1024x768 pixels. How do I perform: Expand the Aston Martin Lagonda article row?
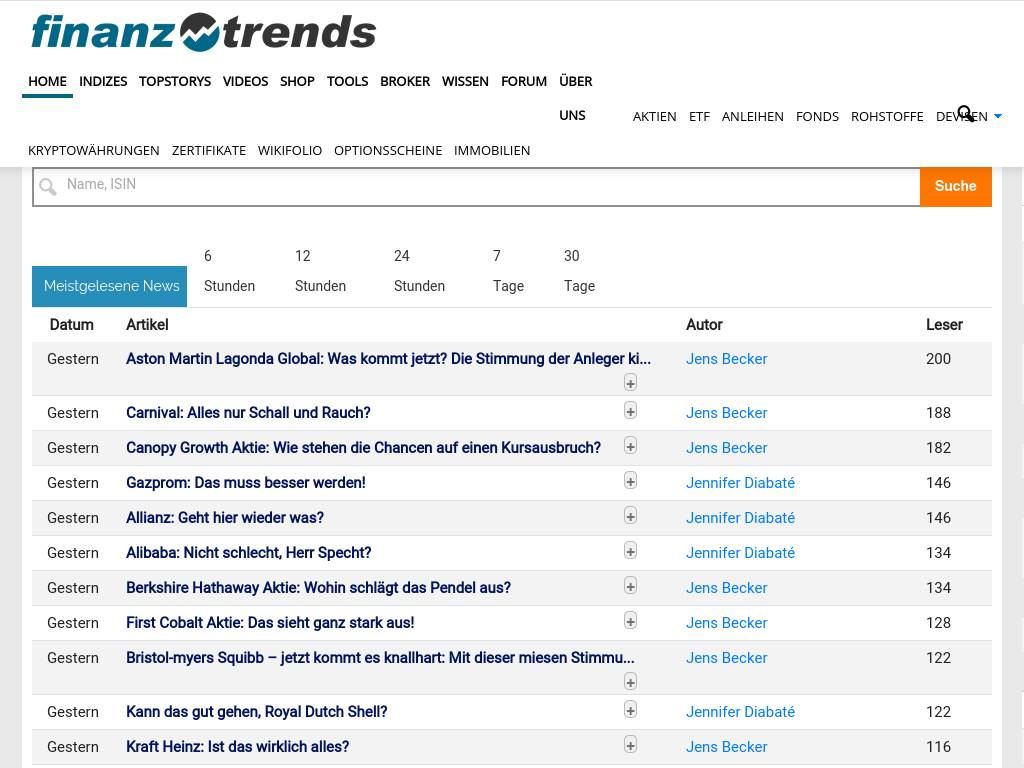point(630,383)
